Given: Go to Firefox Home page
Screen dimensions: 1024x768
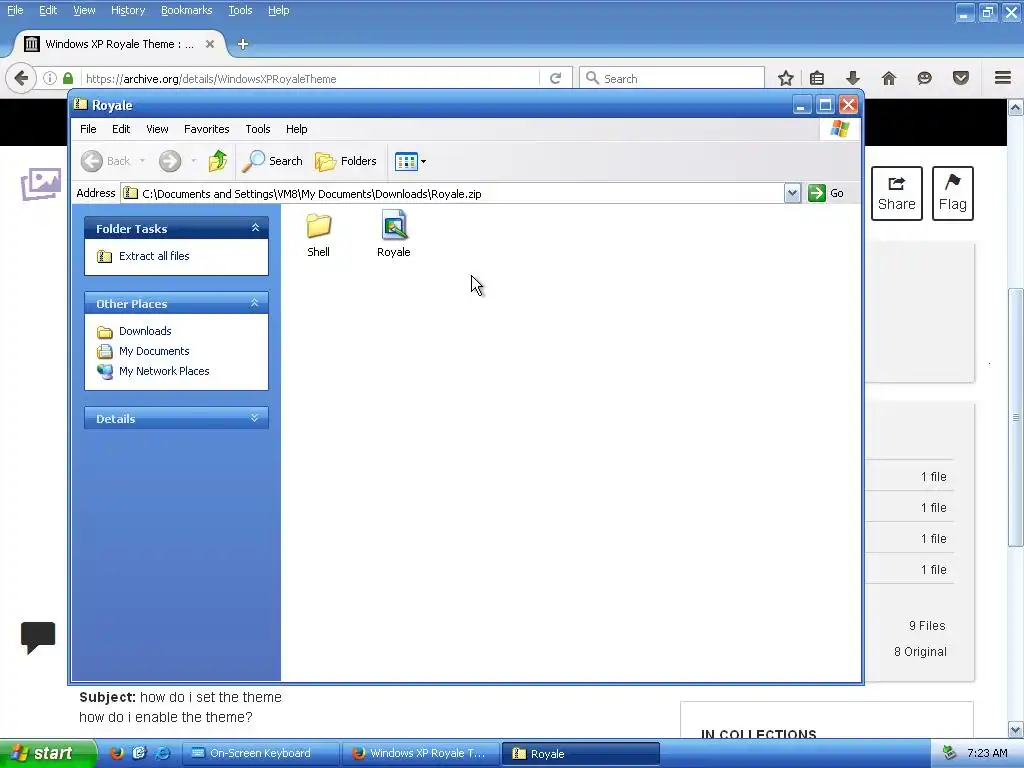Looking at the screenshot, I should pyautogui.click(x=889, y=78).
